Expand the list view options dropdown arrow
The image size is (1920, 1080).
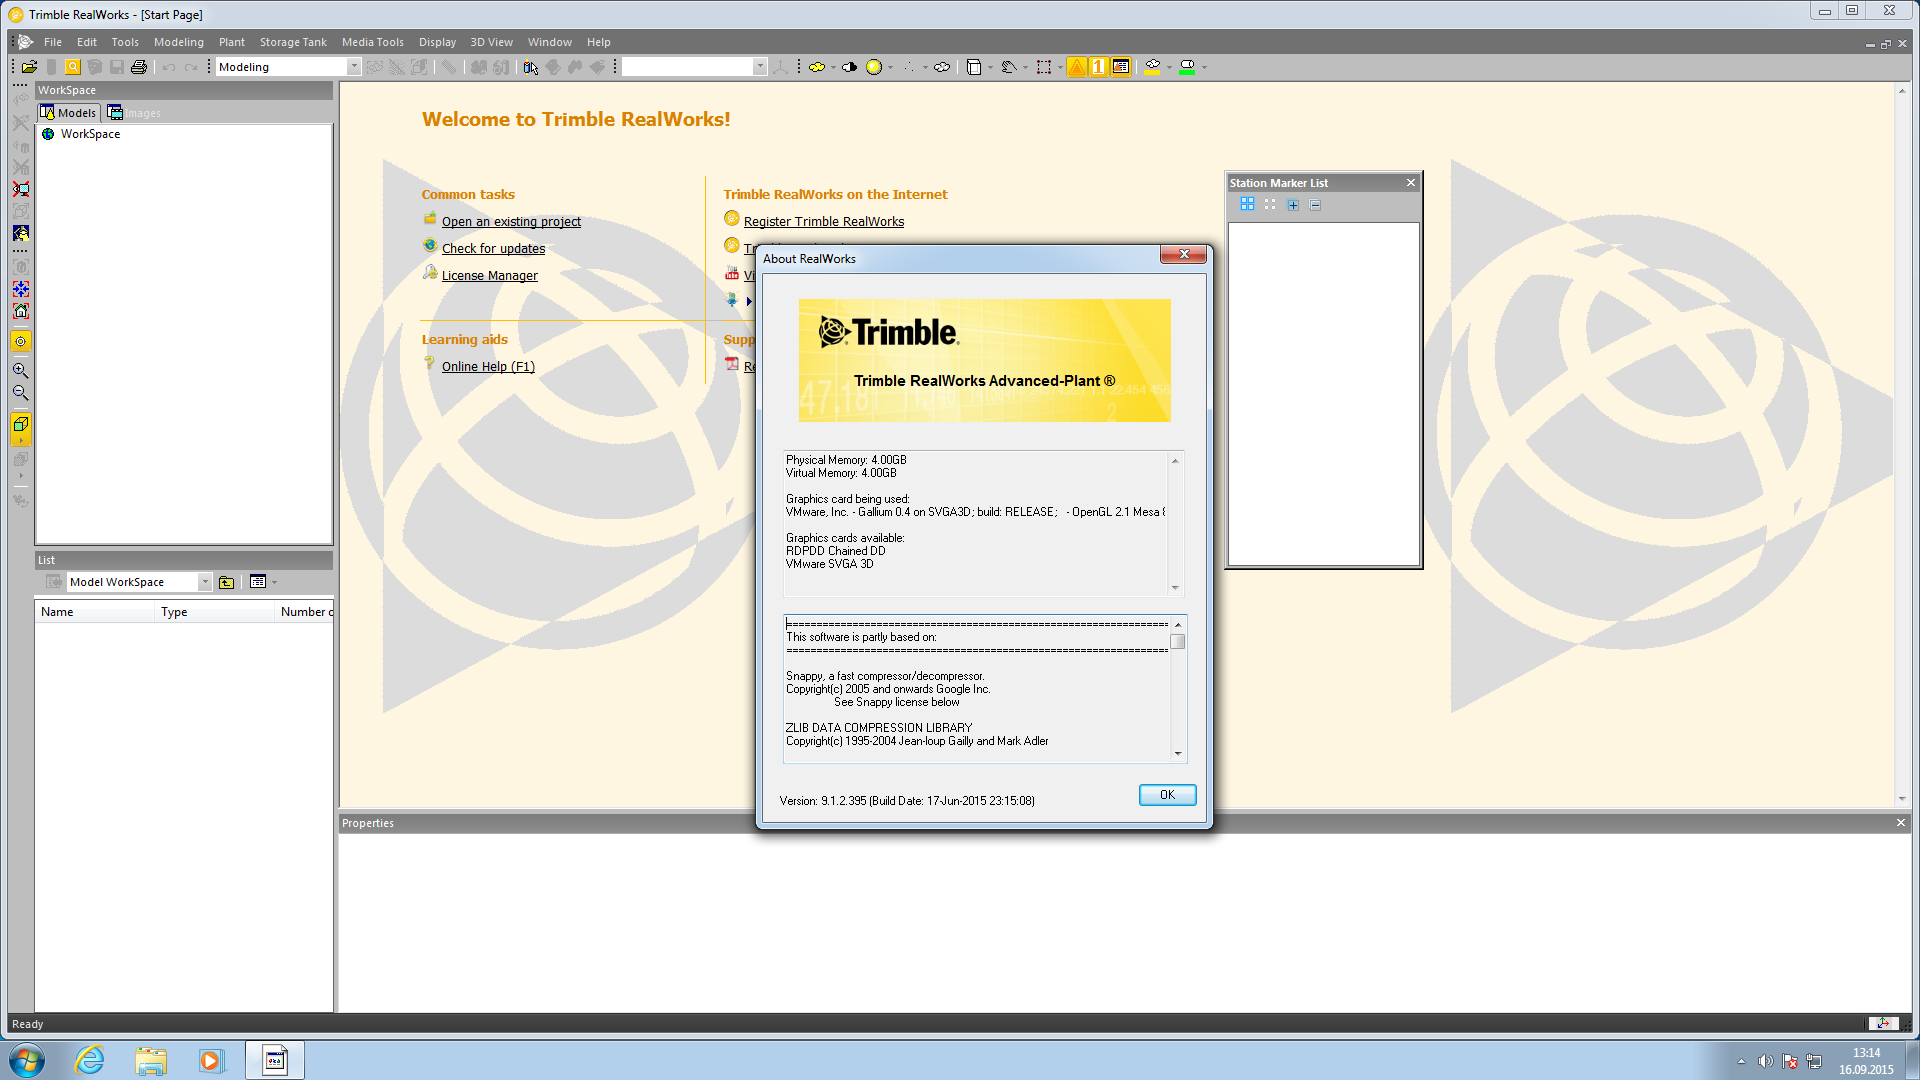pos(275,582)
